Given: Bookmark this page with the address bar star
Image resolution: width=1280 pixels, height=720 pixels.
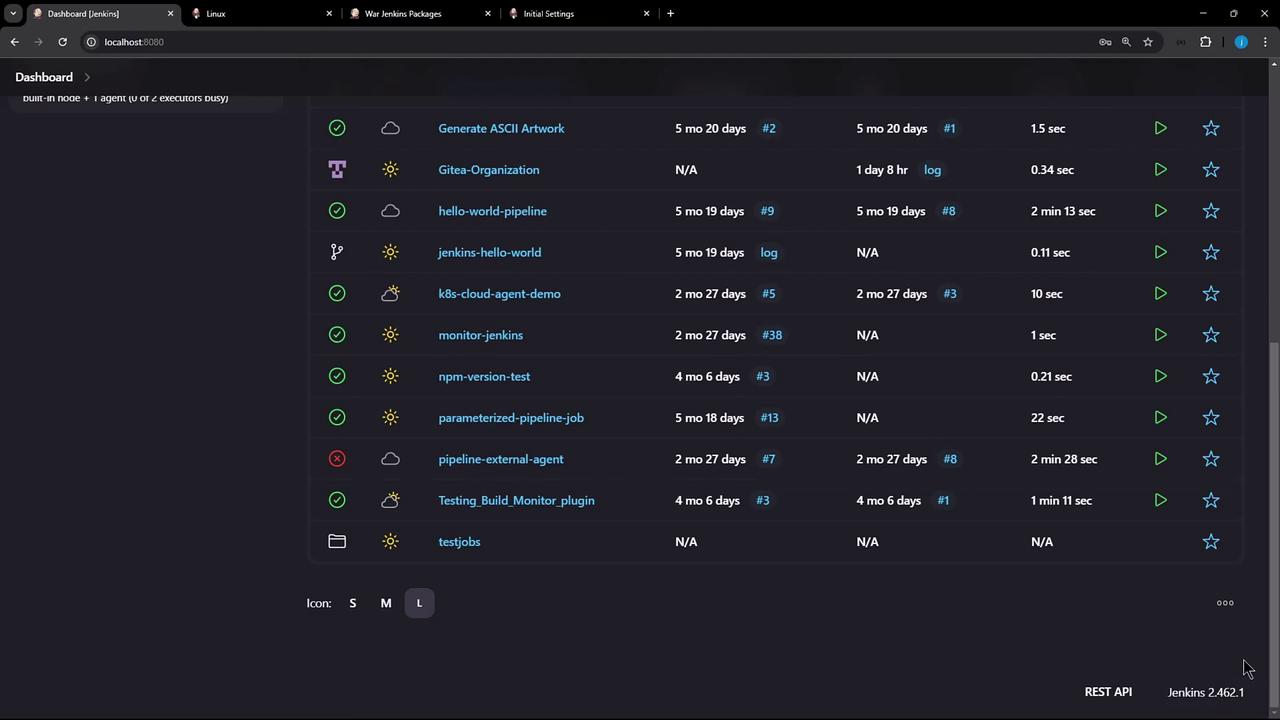Looking at the screenshot, I should 1148,42.
